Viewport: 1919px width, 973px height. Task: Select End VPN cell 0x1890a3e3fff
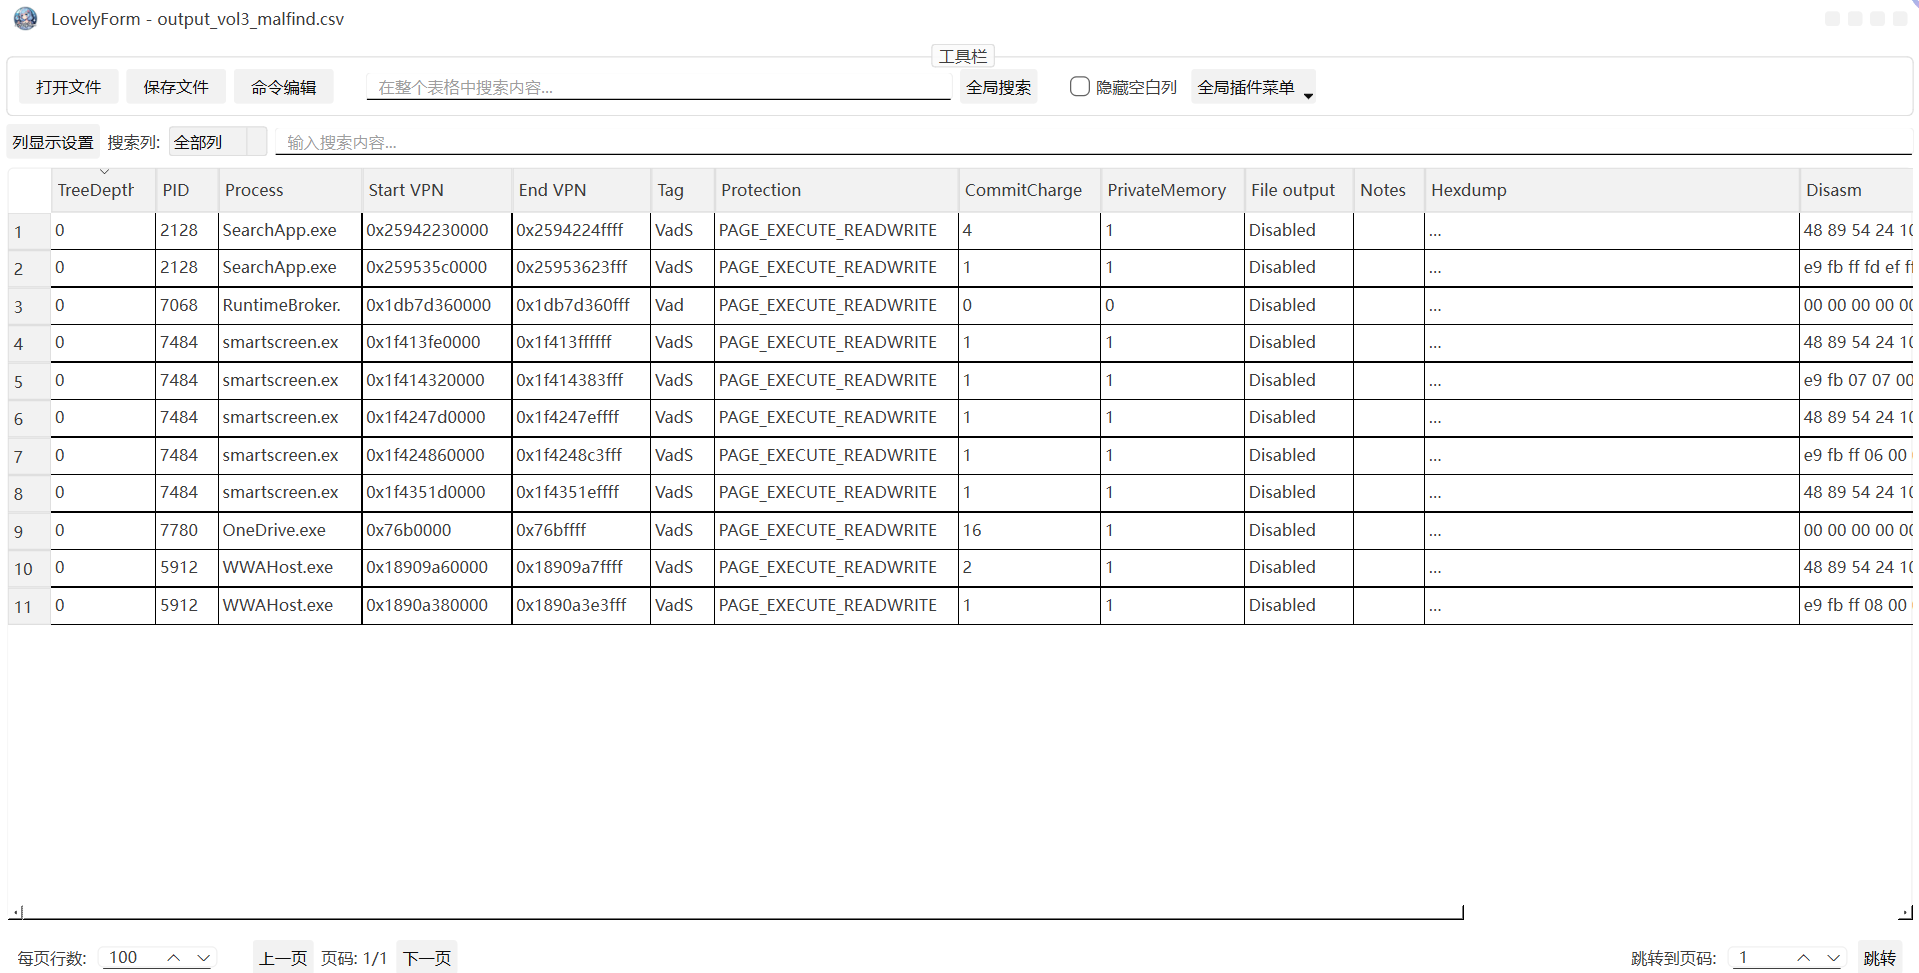click(x=581, y=605)
